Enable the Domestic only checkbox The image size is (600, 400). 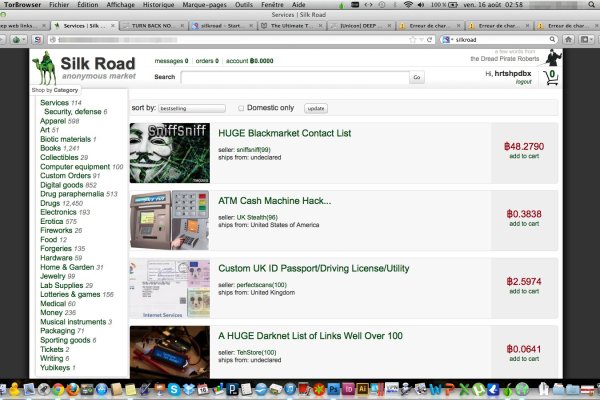pos(241,108)
